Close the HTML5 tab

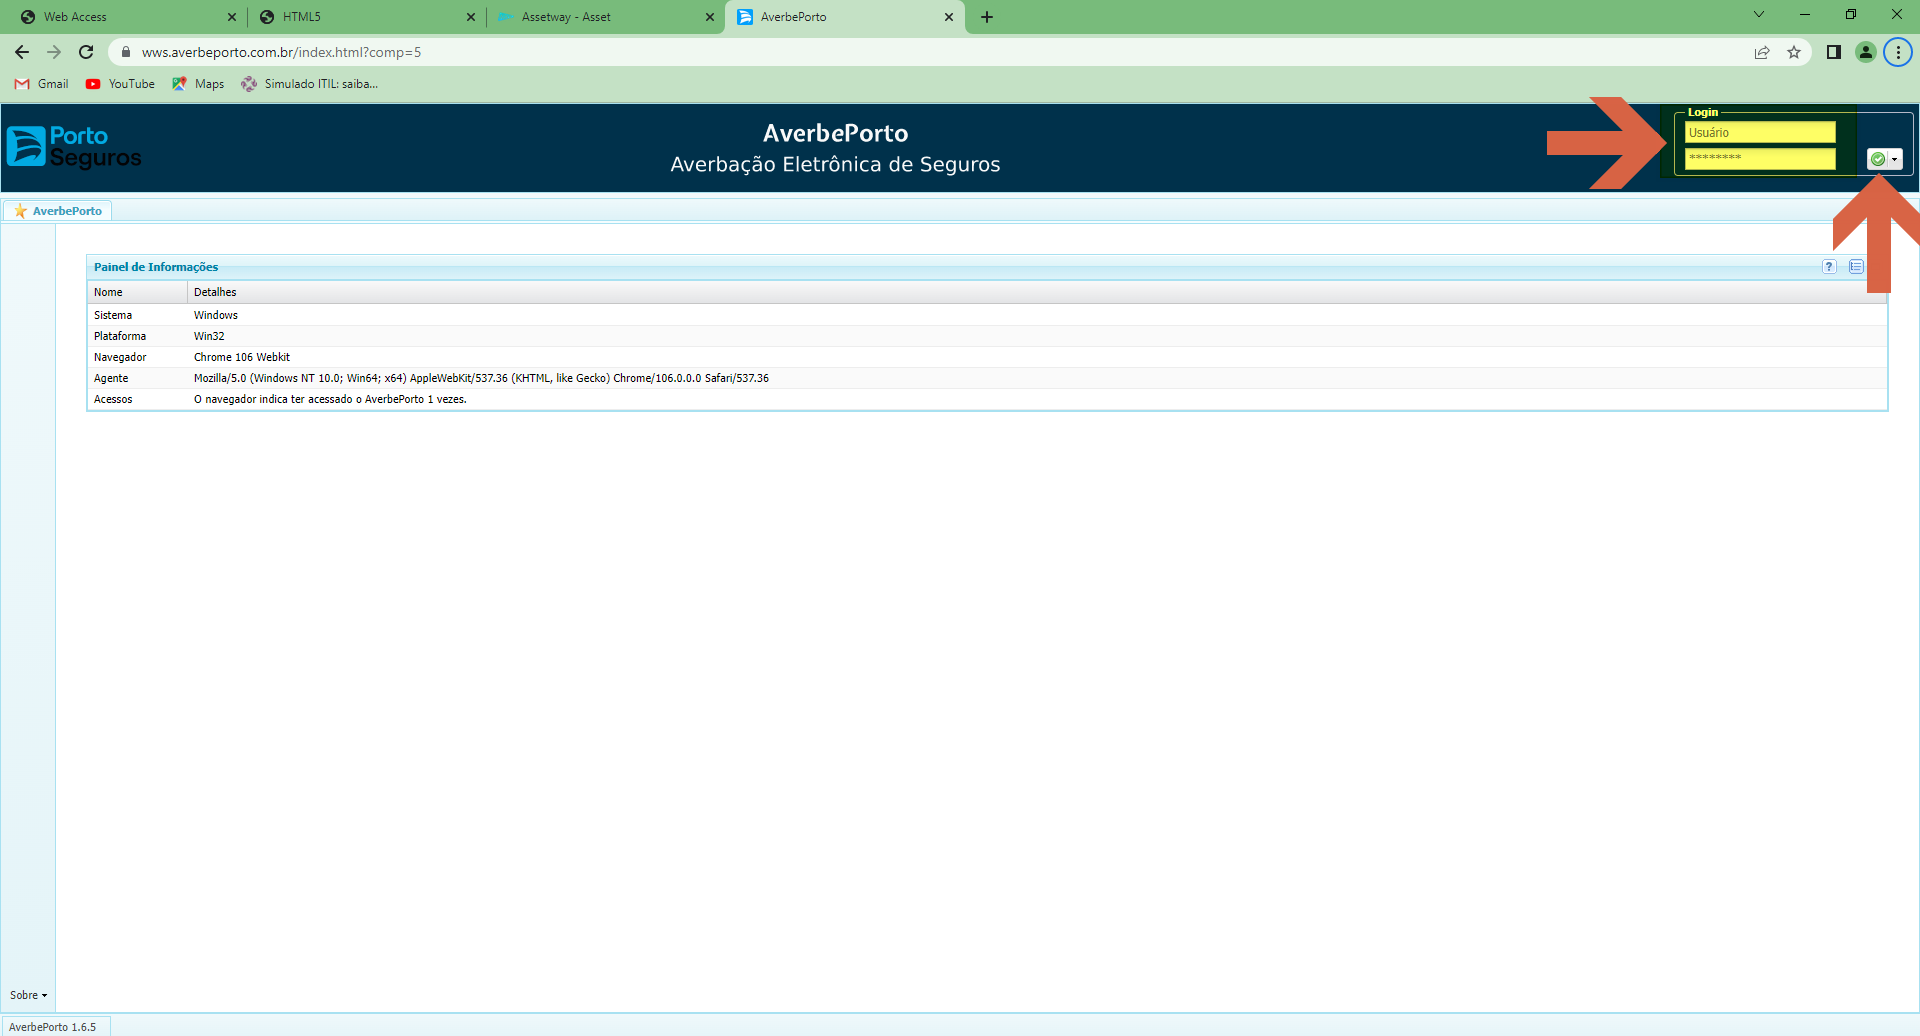(x=471, y=17)
